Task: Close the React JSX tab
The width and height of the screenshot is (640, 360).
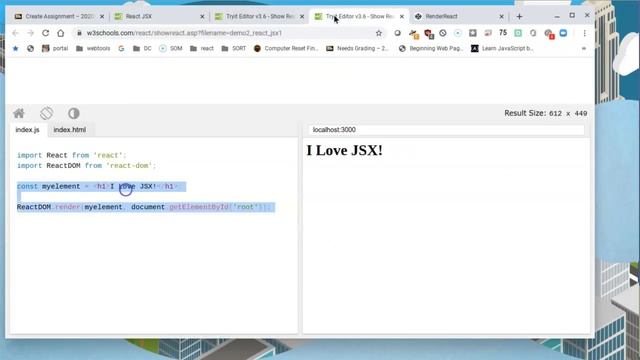Action: [202, 17]
